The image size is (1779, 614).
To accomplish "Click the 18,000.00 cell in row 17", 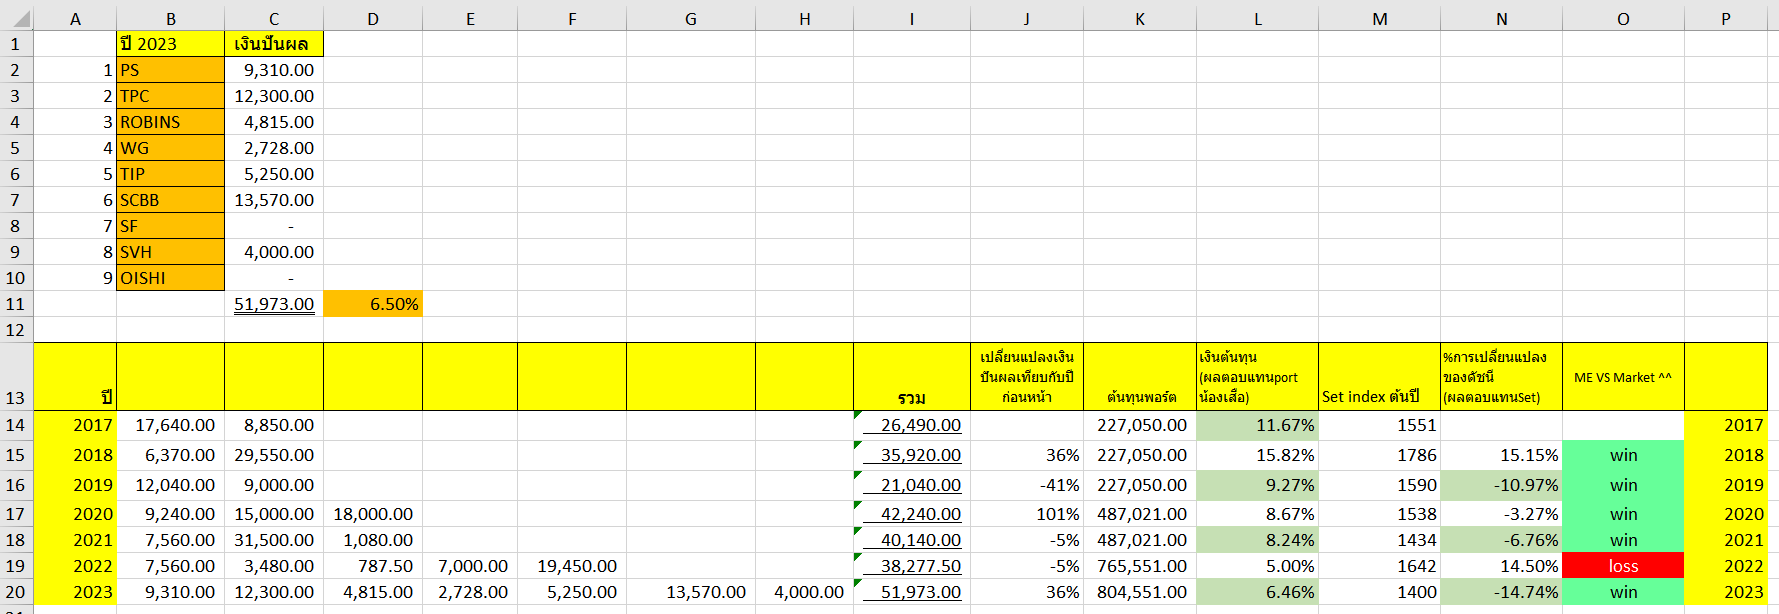I will tap(373, 514).
